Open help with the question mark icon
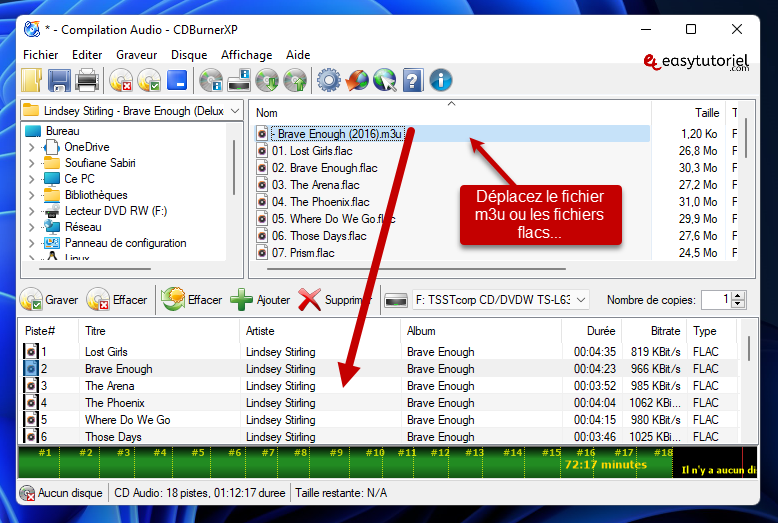This screenshot has width=778, height=523. click(x=412, y=80)
